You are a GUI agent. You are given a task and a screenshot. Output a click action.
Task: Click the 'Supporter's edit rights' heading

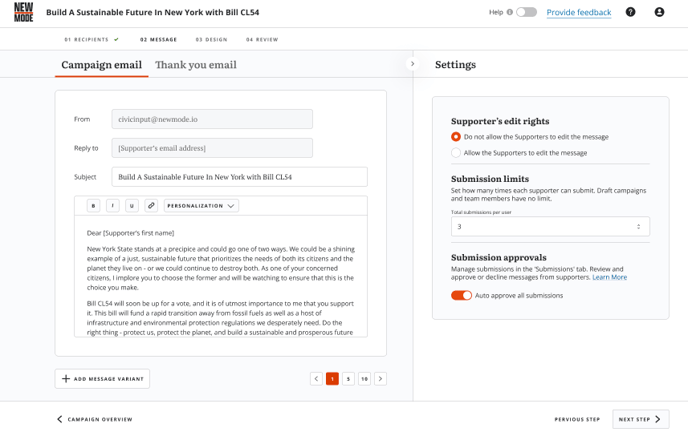pyautogui.click(x=500, y=121)
